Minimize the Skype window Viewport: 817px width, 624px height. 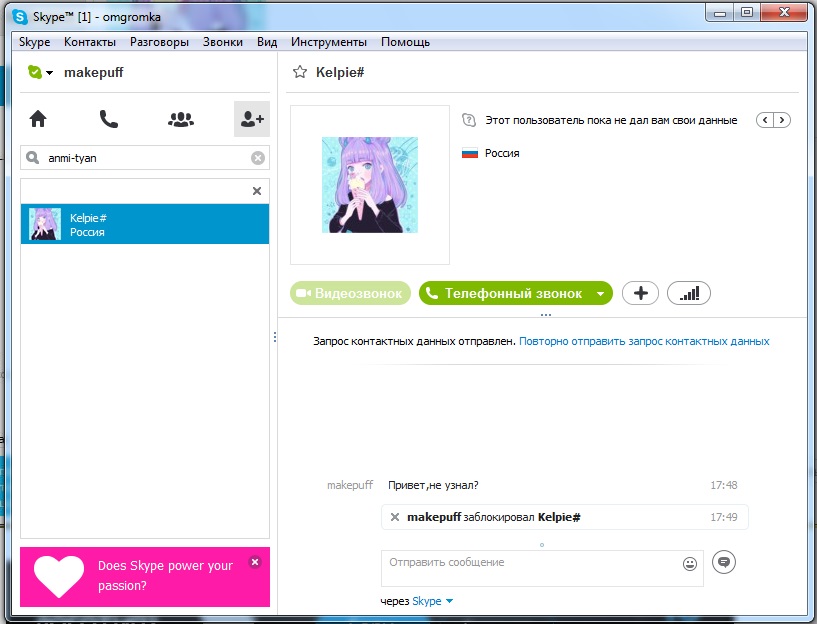(720, 13)
